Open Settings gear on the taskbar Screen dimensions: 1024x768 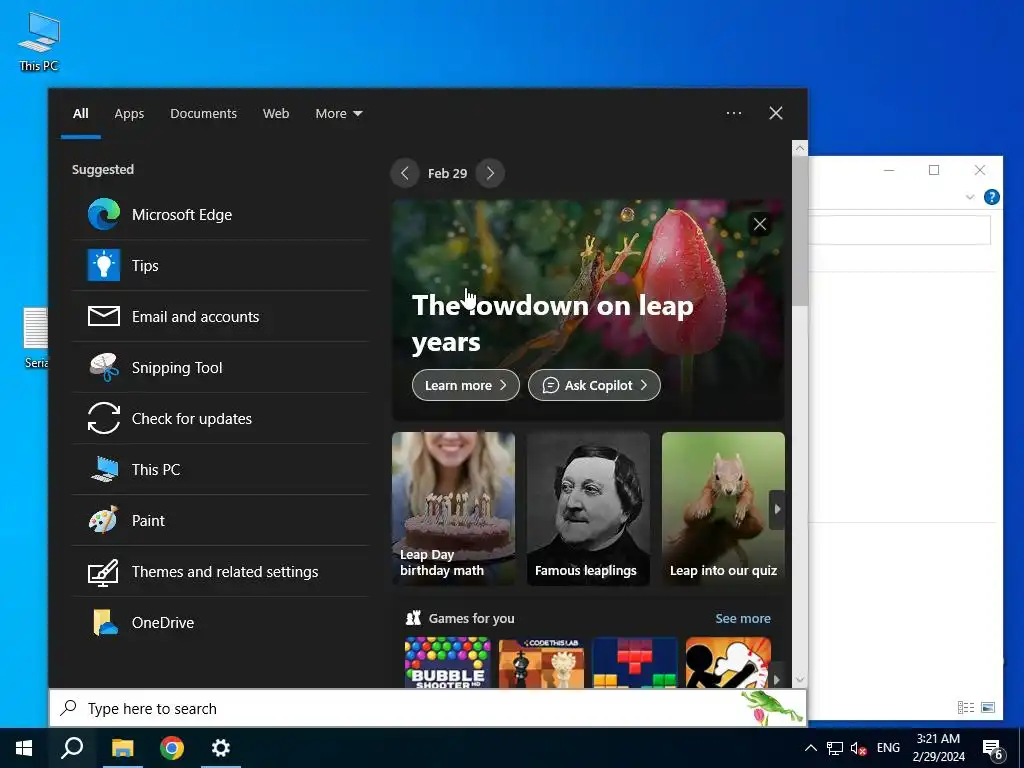pos(221,748)
